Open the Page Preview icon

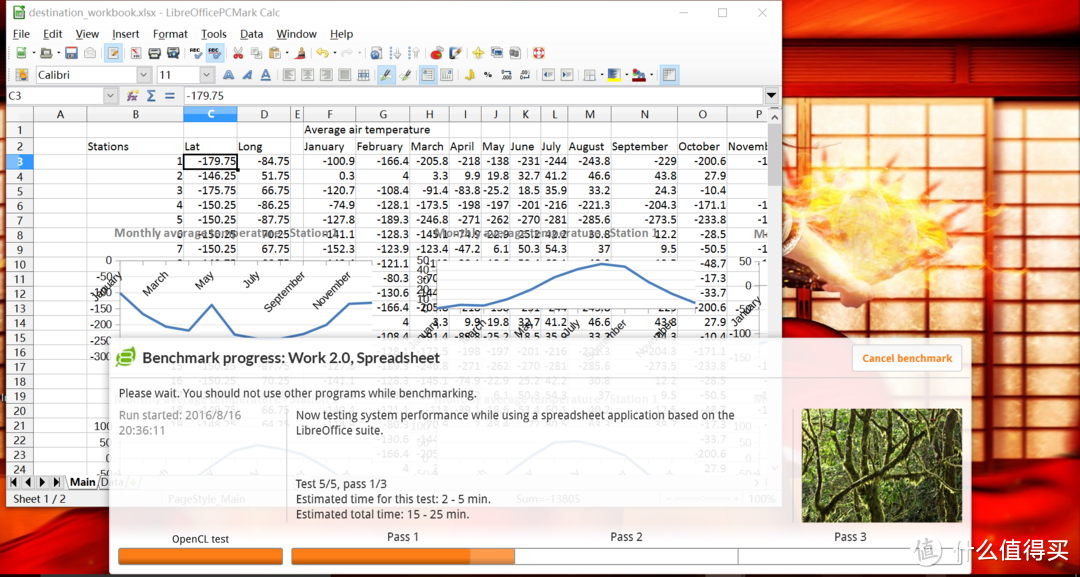click(x=173, y=53)
